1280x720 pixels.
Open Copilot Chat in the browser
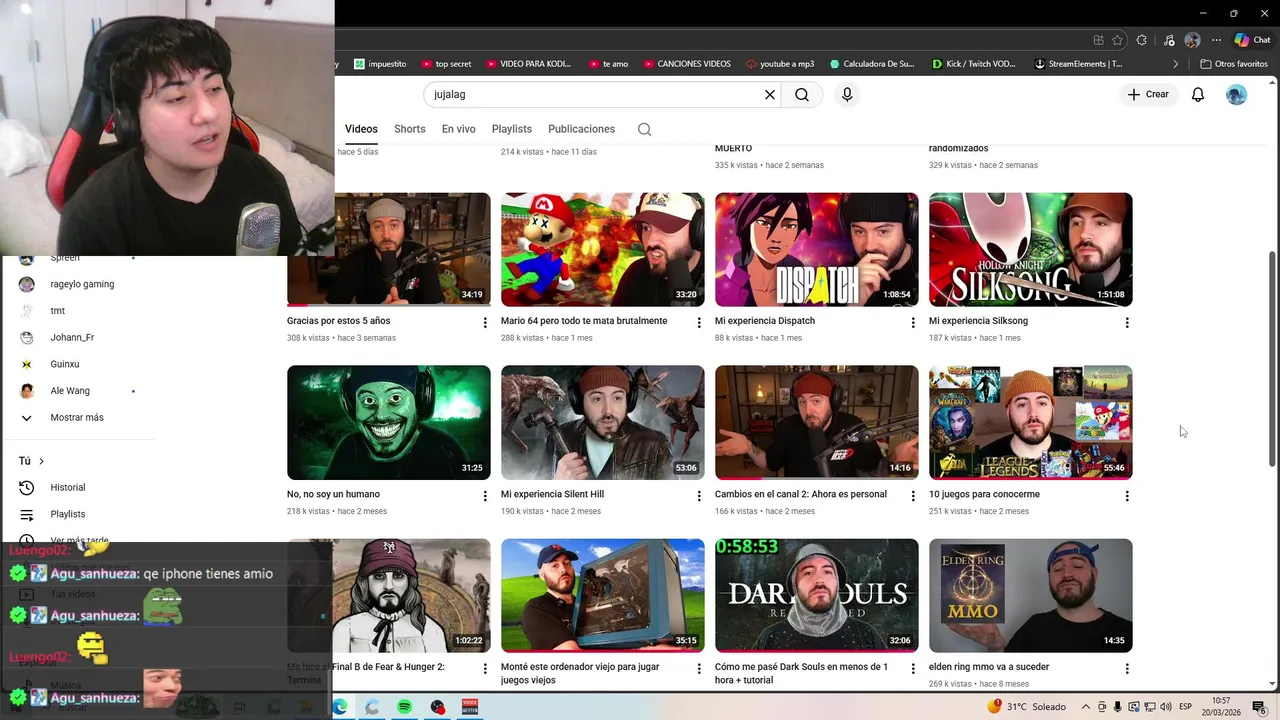1254,40
